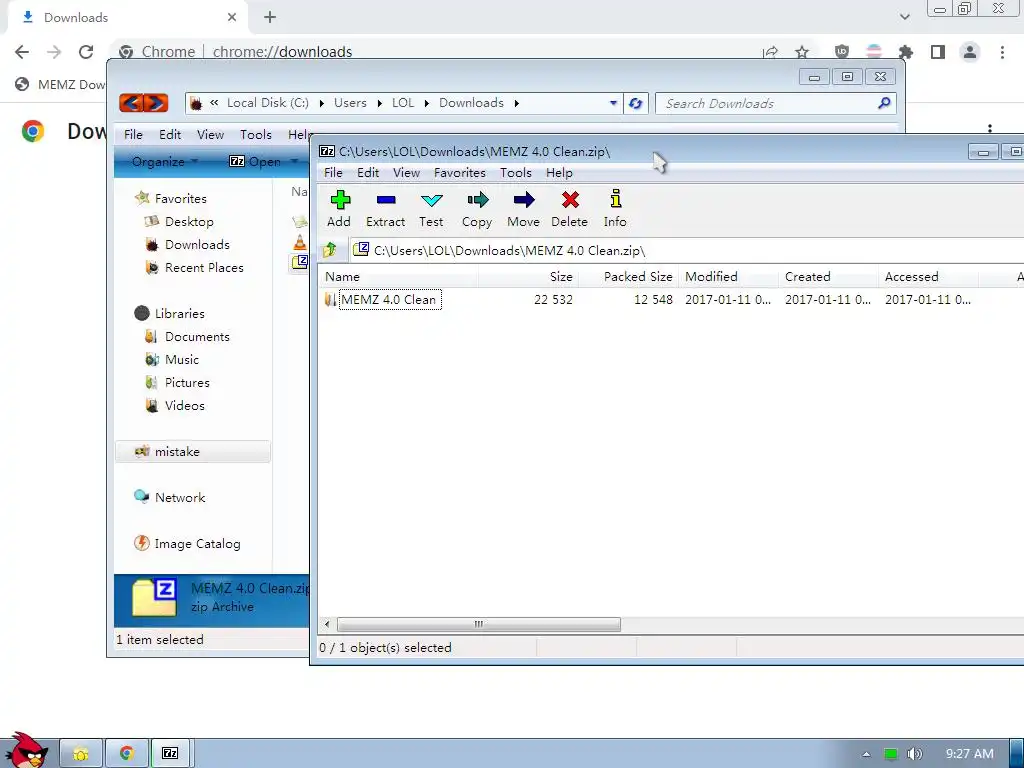Click Open button in Explorer toolbar
This screenshot has height=768, width=1024.
click(x=256, y=161)
